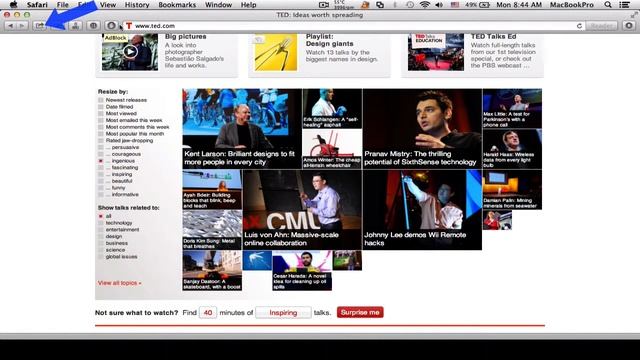Click the red 'Surprise me' button
This screenshot has height=360, width=640.
pyautogui.click(x=360, y=312)
